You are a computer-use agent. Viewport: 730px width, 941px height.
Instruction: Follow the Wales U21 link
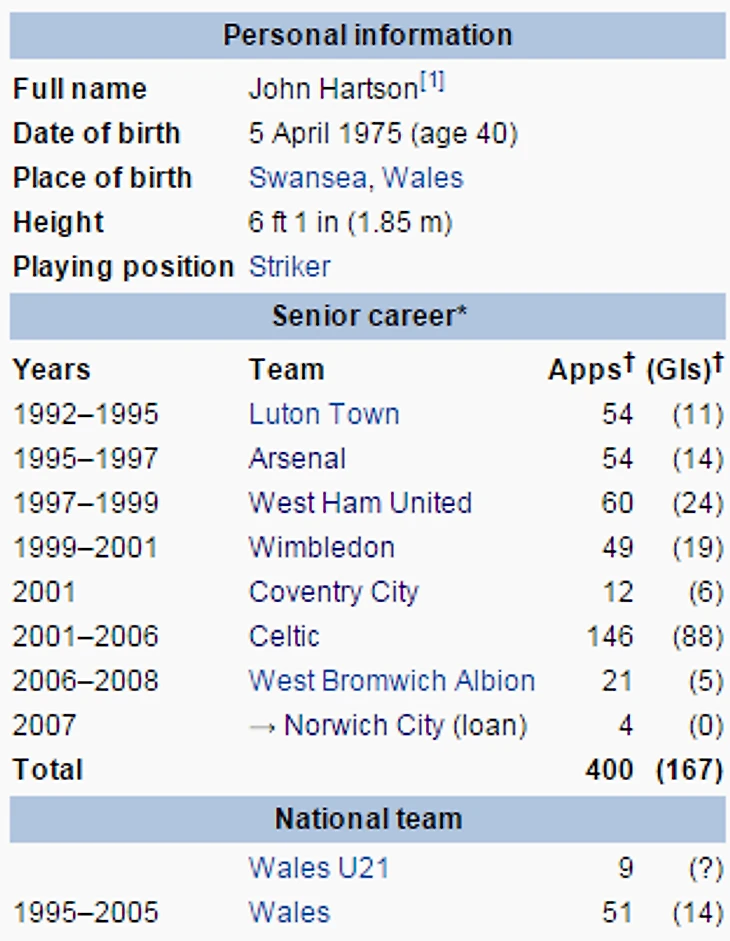(x=318, y=868)
